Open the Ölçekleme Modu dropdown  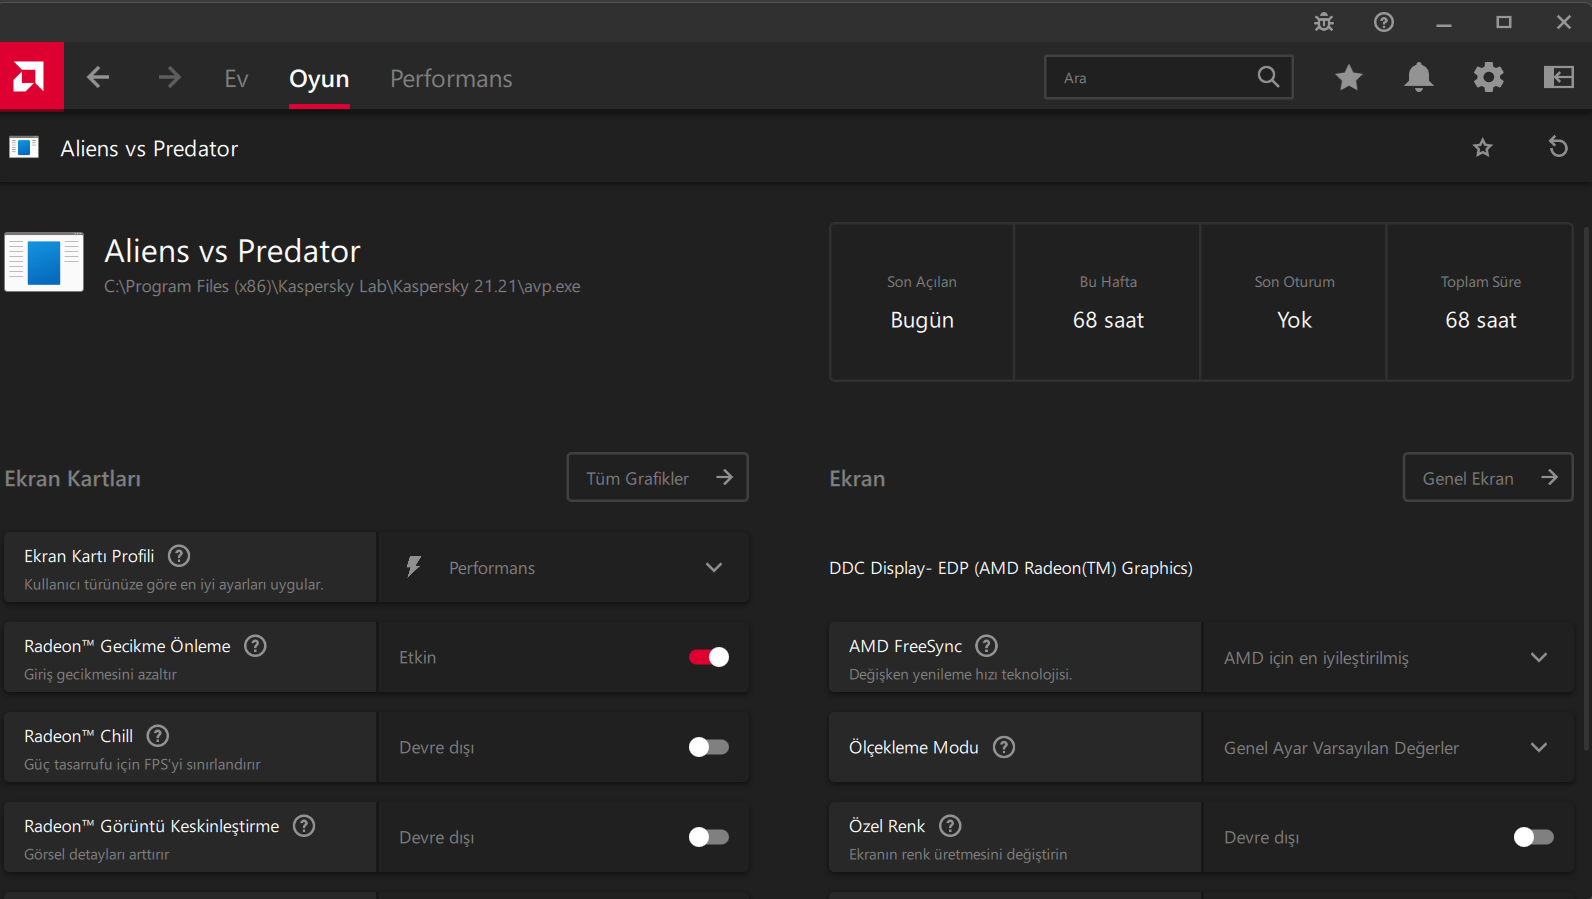(x=1387, y=747)
